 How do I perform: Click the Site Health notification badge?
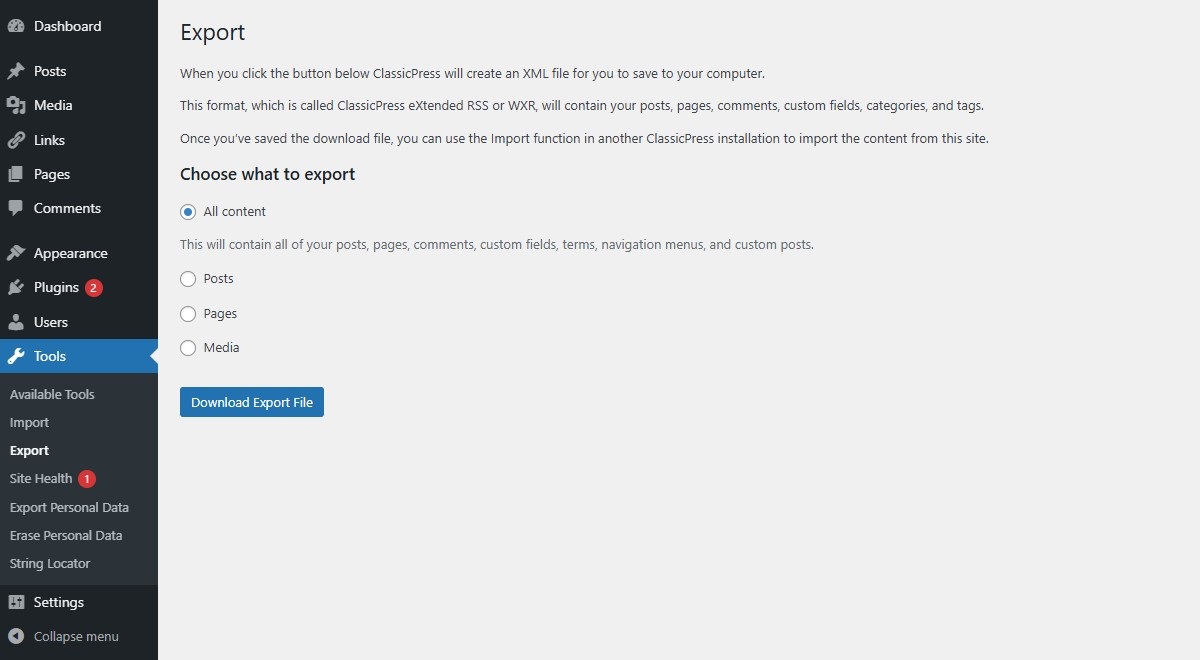click(87, 479)
